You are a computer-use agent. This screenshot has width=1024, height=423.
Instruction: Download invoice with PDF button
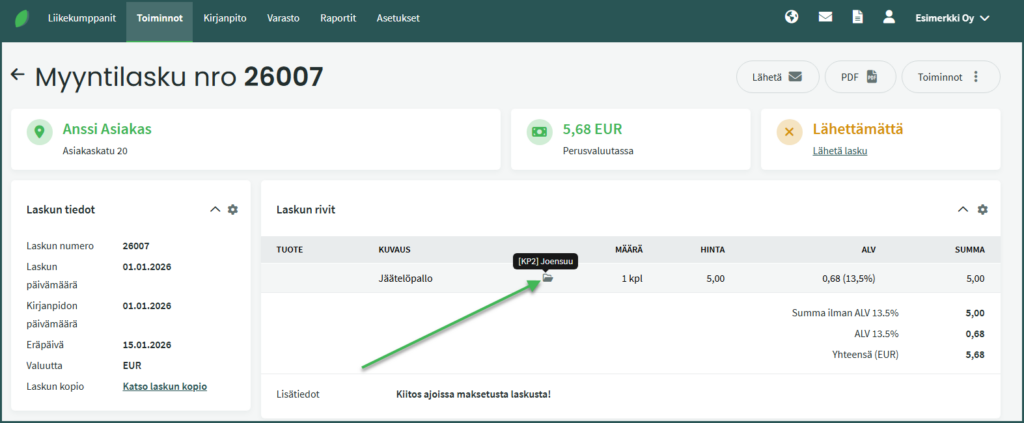(859, 76)
